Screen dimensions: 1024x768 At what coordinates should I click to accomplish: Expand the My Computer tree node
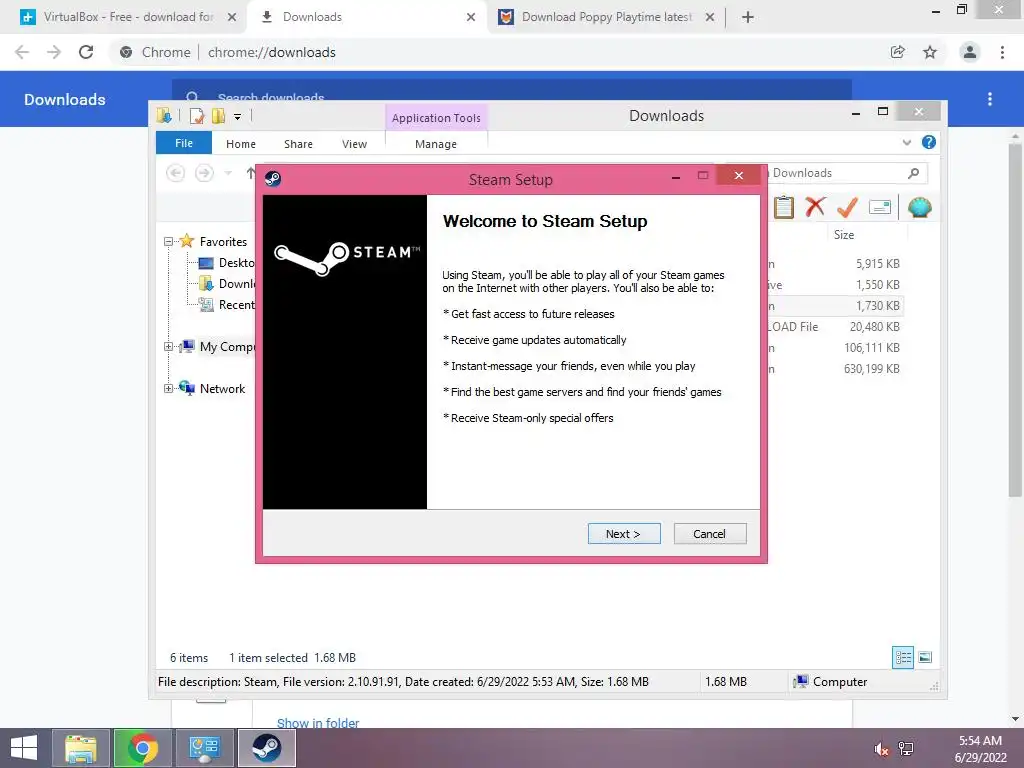(168, 347)
